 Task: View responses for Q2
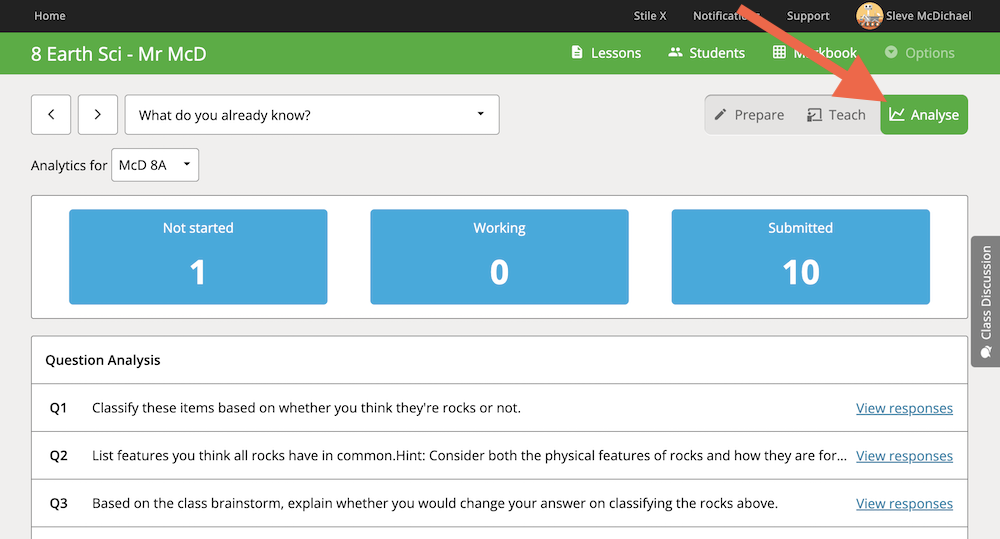904,456
